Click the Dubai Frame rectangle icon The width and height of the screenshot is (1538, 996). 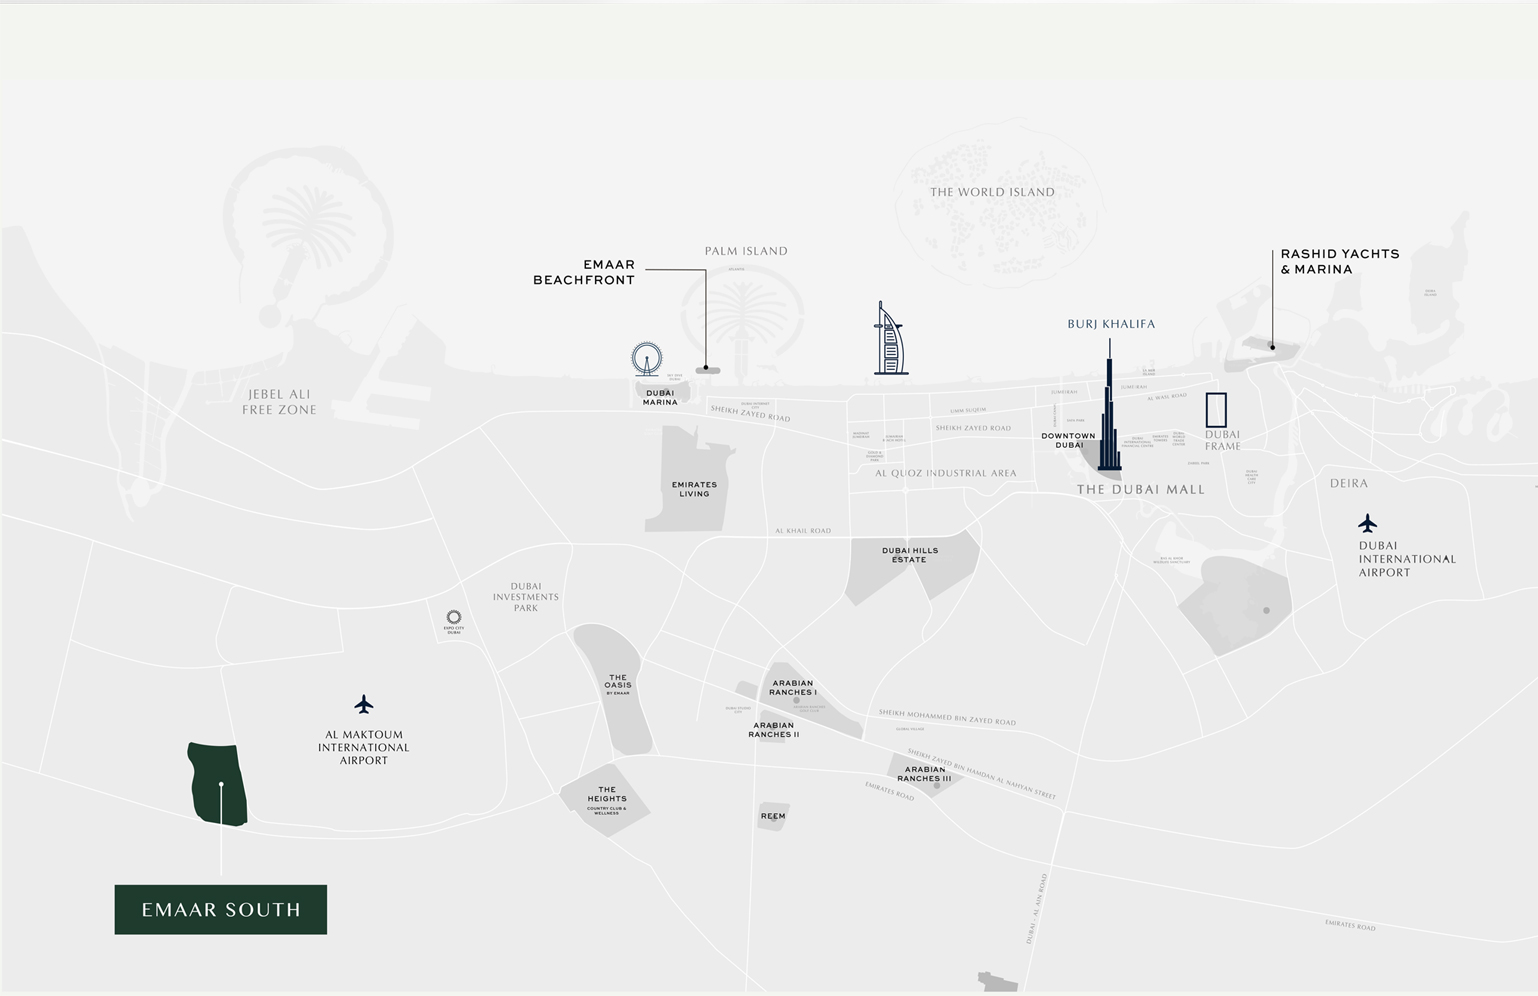point(1216,410)
